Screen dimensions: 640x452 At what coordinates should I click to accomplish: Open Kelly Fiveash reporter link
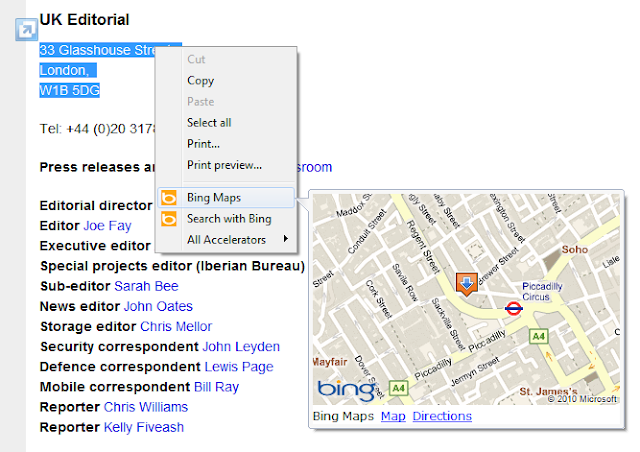tap(144, 427)
